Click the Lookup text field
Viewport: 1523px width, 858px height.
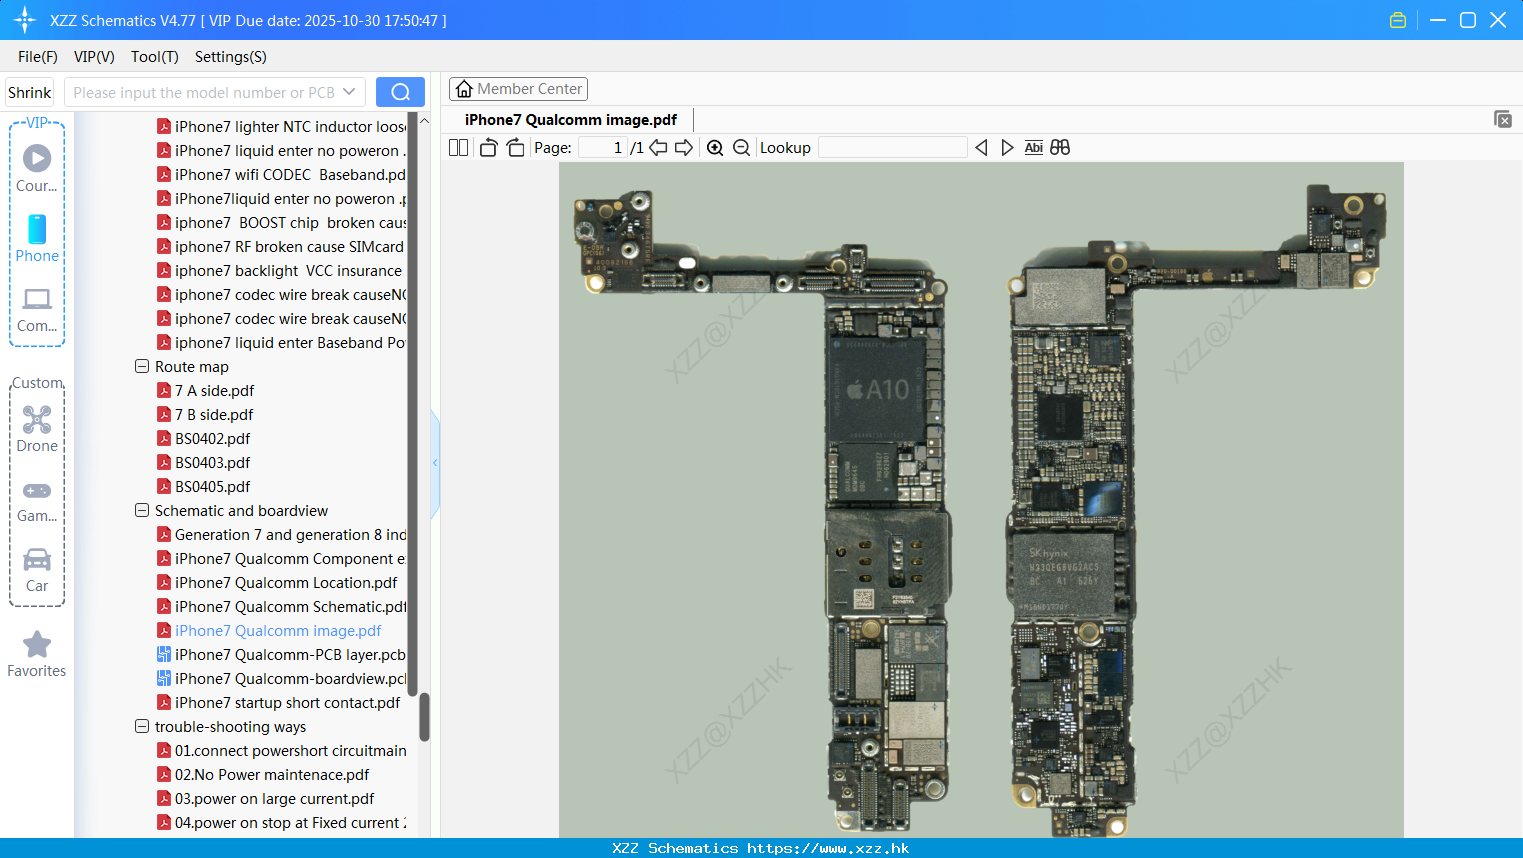pos(893,147)
